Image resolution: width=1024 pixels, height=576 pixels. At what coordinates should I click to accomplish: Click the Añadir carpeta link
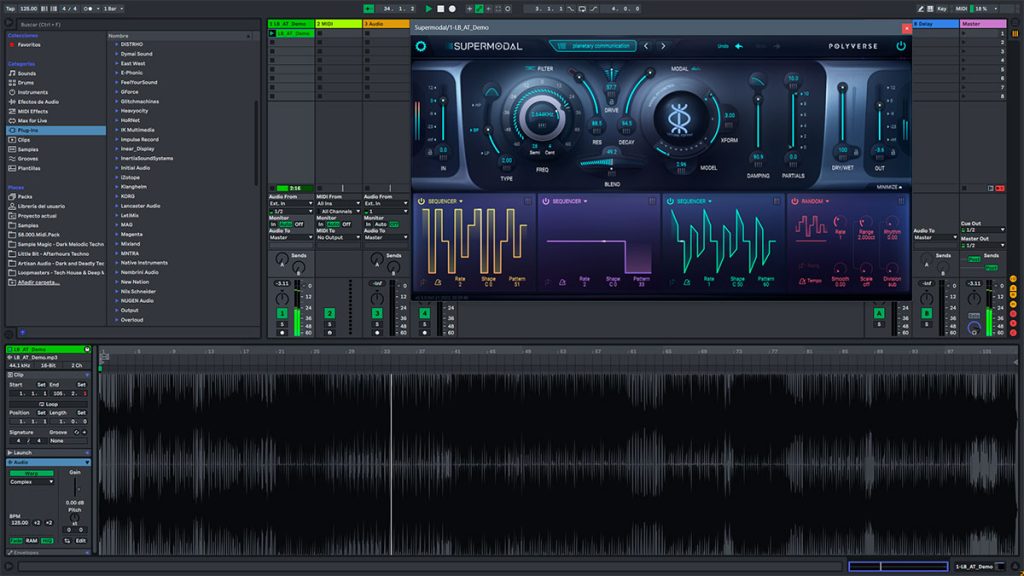click(x=39, y=283)
